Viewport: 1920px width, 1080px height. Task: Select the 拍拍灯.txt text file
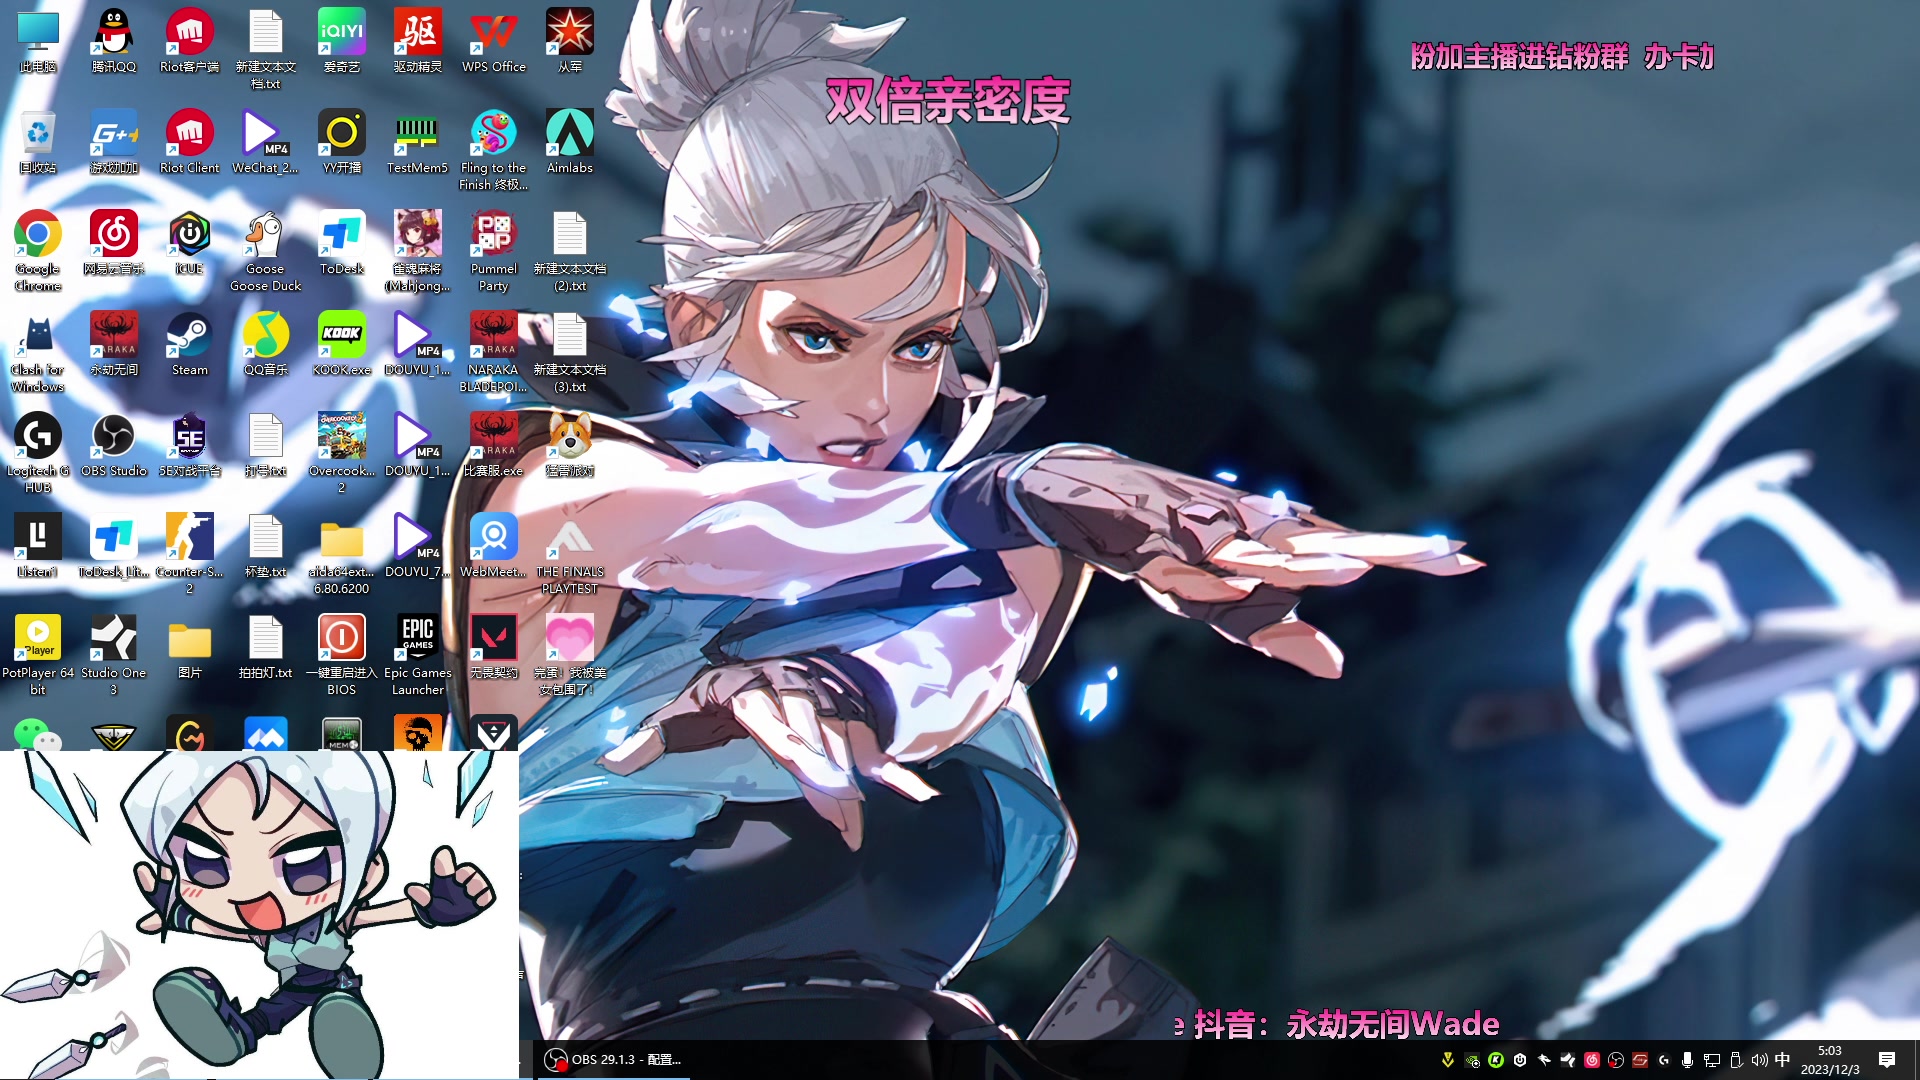[266, 647]
